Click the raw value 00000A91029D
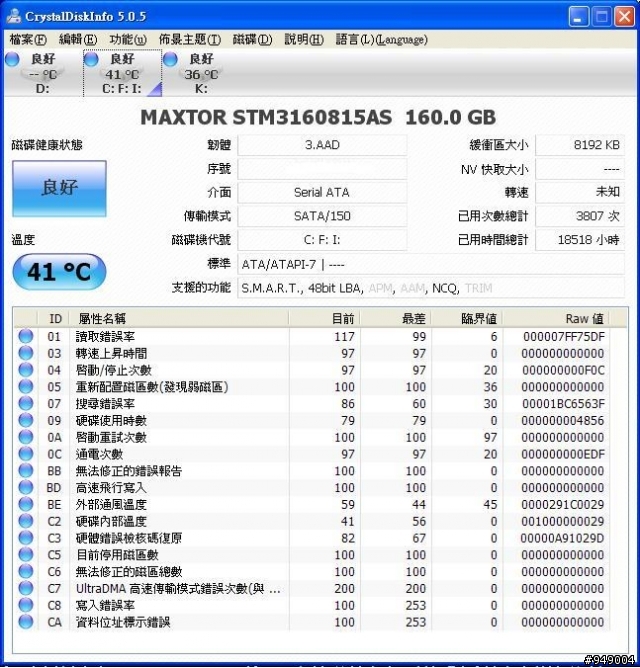640x668 pixels. tap(562, 538)
